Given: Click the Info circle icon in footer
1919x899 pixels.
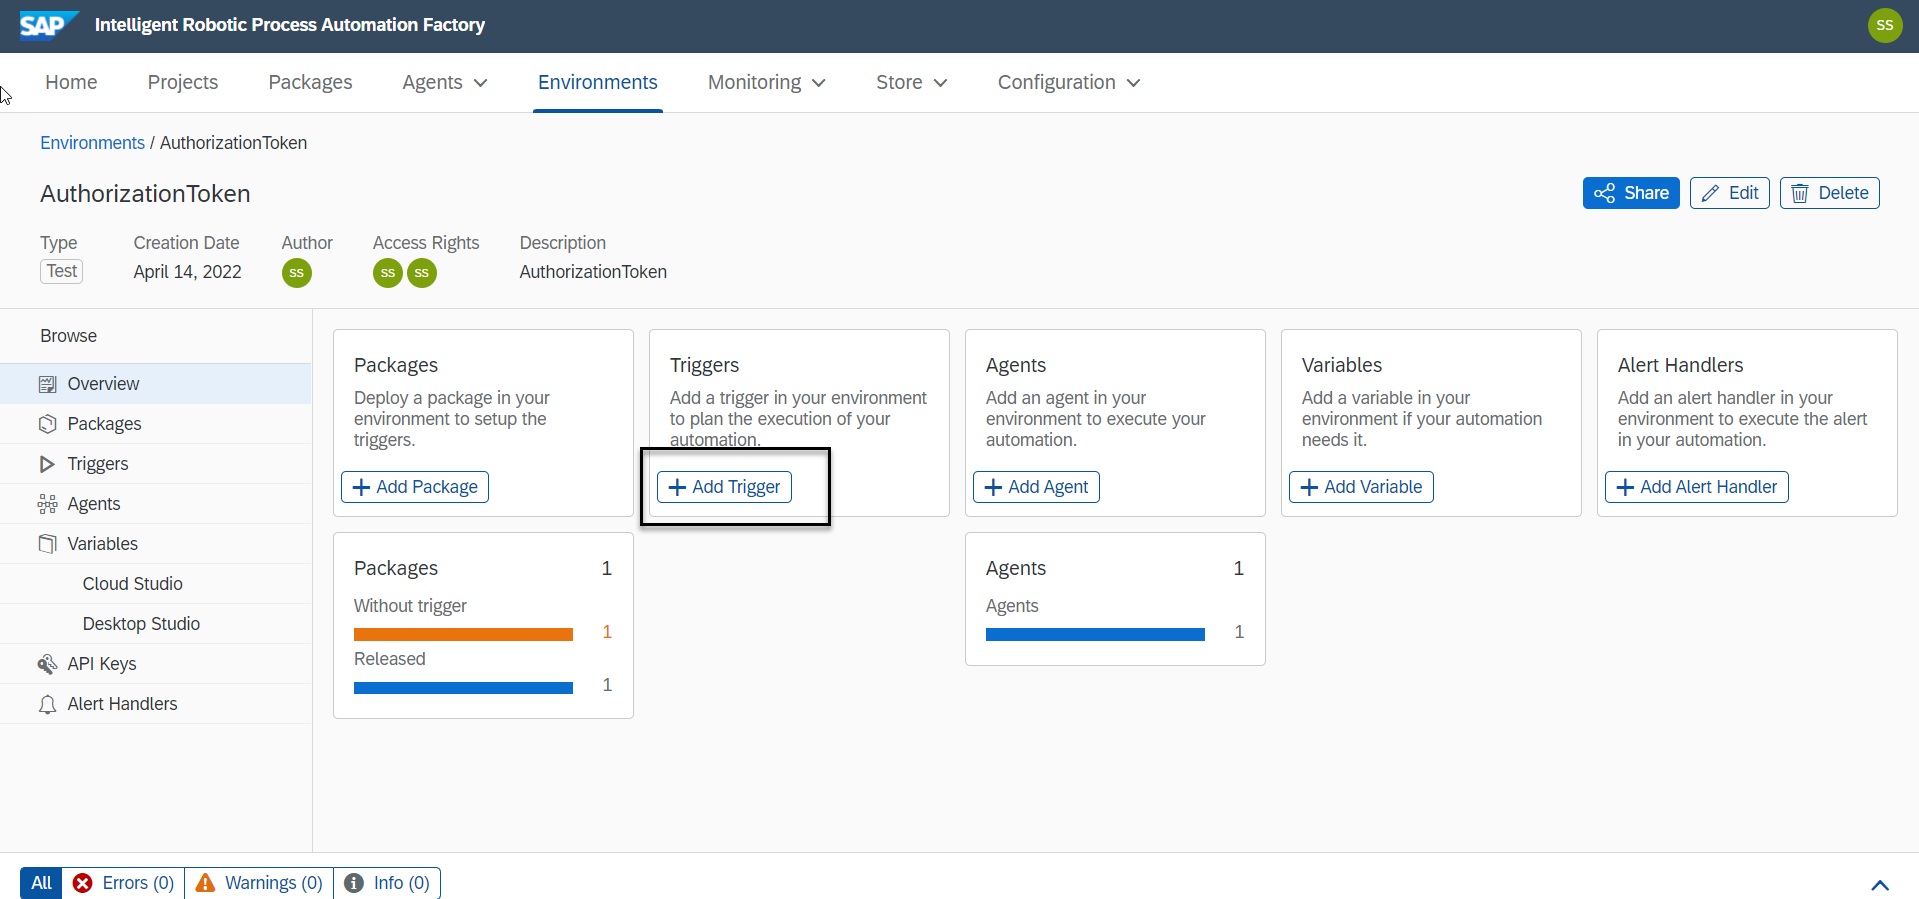Looking at the screenshot, I should pyautogui.click(x=354, y=883).
